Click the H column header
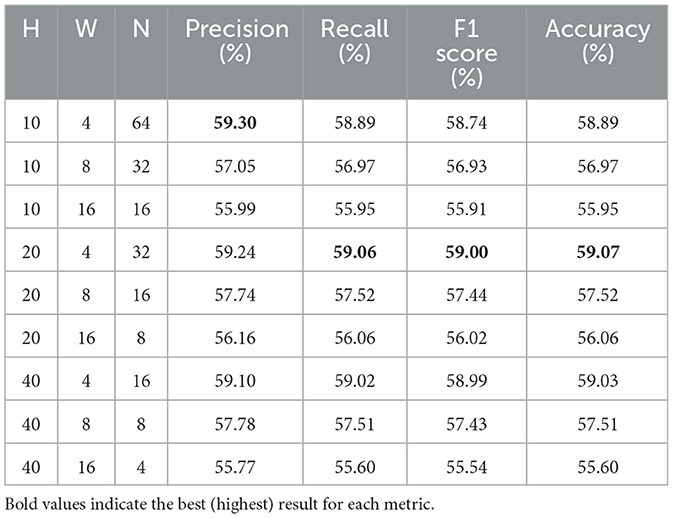This screenshot has width=673, height=518. 31,30
